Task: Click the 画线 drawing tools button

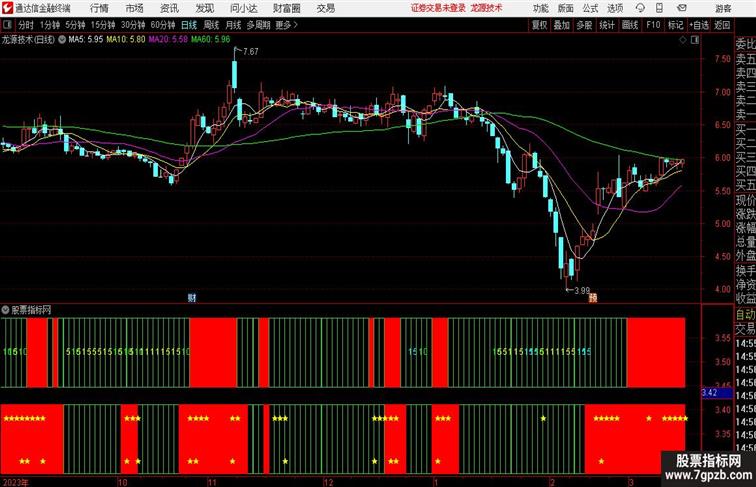Action: 630,25
